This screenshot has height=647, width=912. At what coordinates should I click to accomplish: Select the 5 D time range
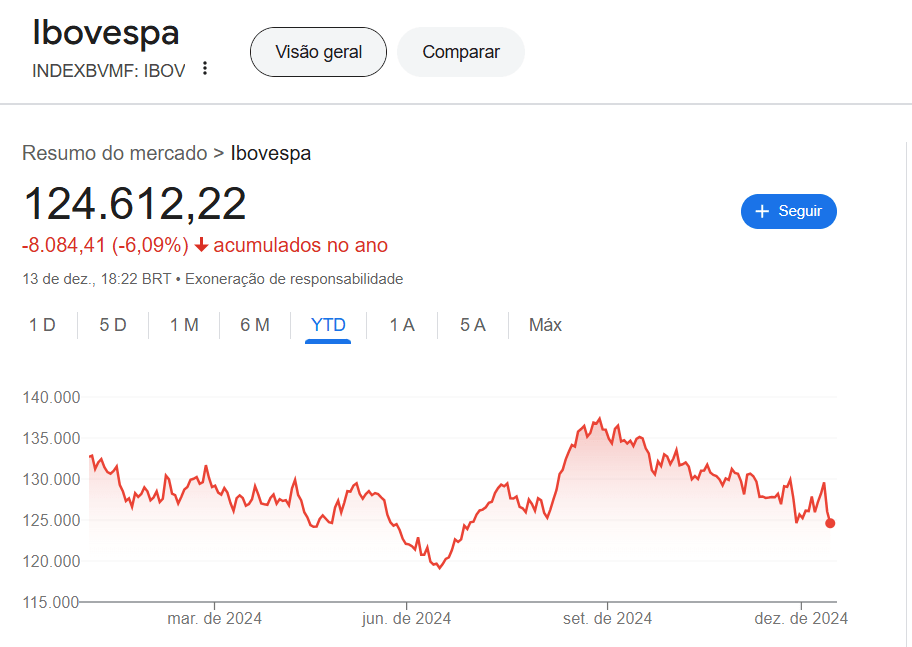[113, 325]
